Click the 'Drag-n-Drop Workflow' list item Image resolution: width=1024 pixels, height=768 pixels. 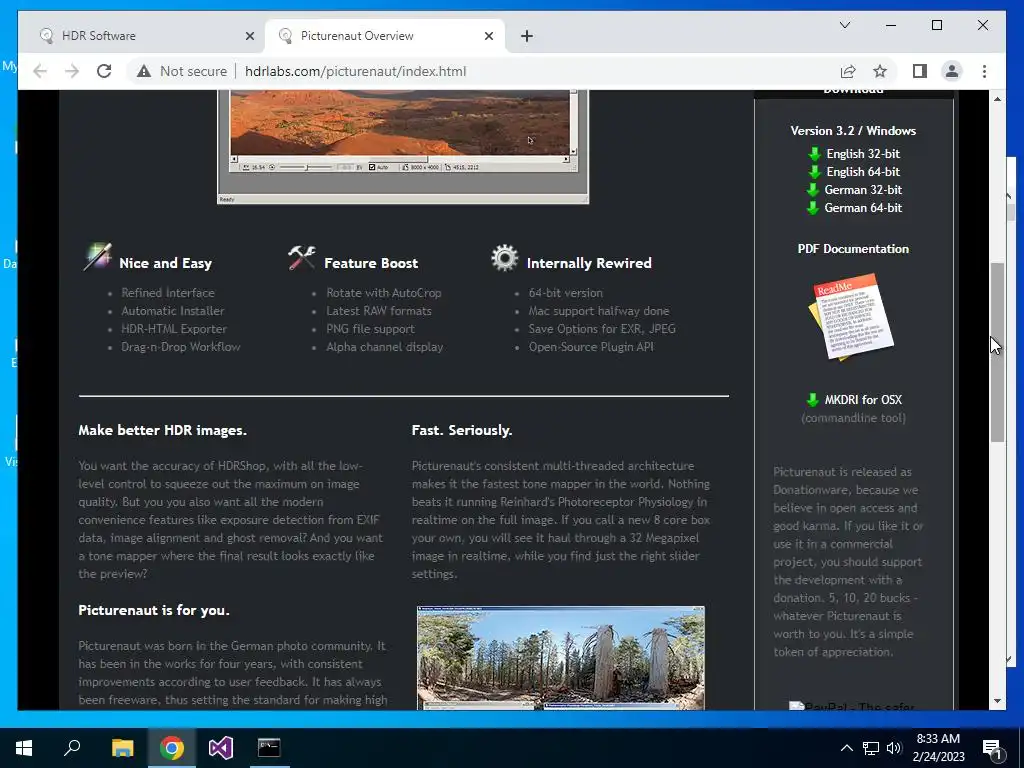pos(181,347)
